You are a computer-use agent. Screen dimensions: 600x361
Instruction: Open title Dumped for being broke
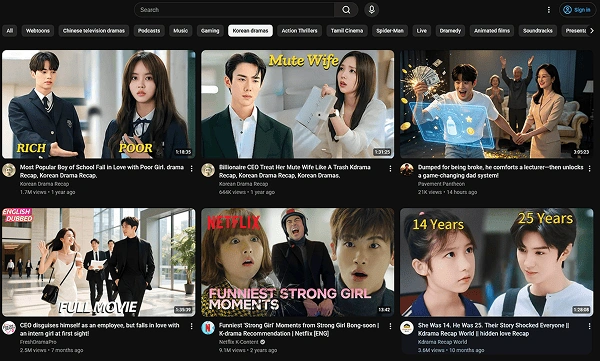[501, 171]
